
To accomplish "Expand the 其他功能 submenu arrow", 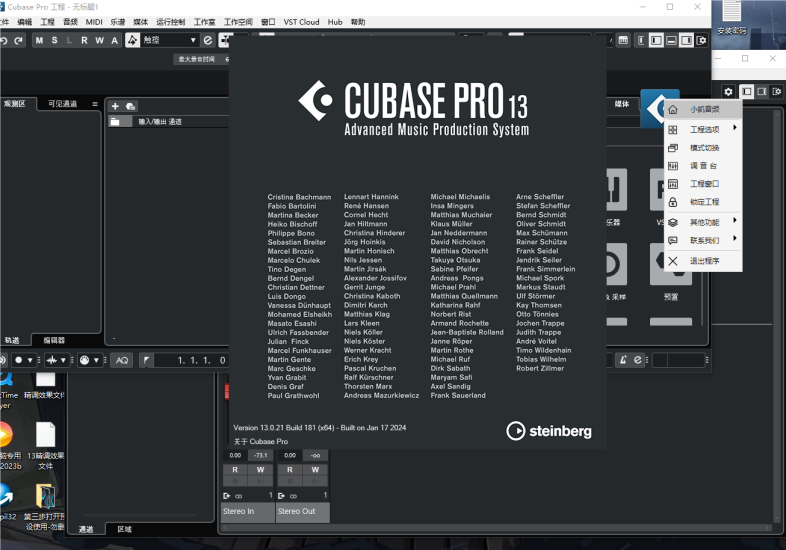I will coord(734,220).
